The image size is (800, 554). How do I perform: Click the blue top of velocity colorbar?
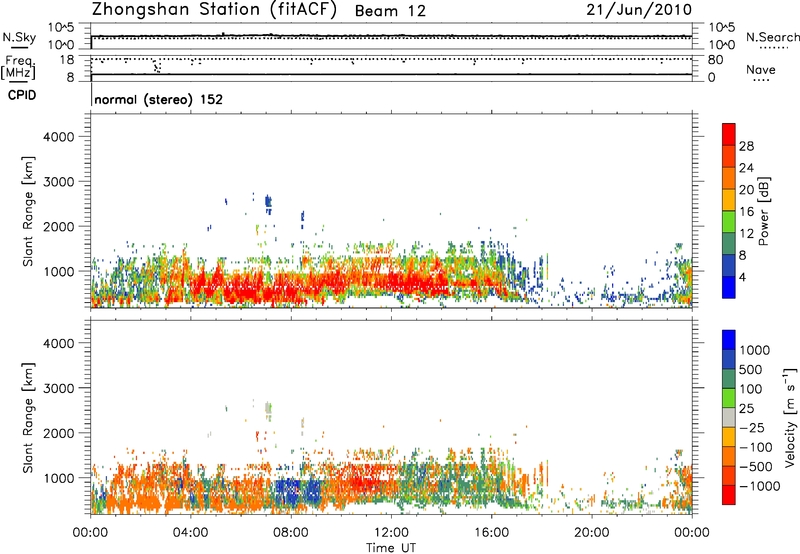coord(729,340)
